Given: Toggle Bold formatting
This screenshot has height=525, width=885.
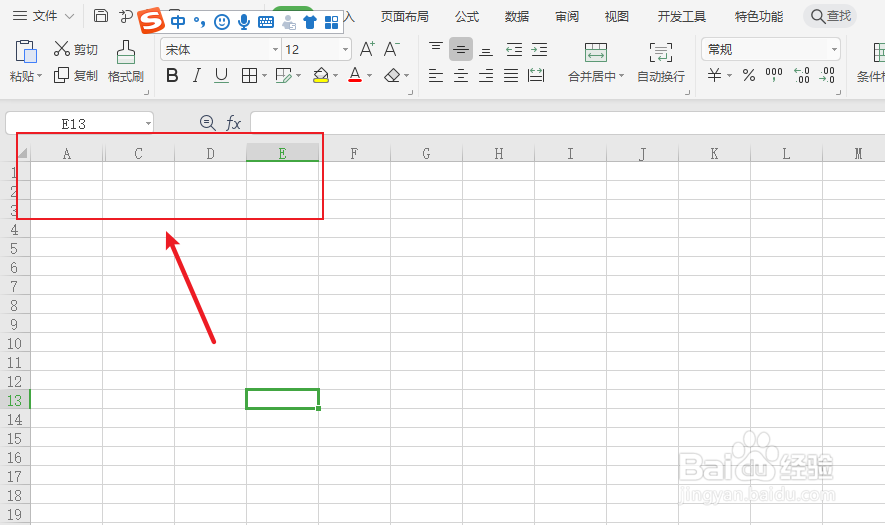Looking at the screenshot, I should [x=173, y=75].
